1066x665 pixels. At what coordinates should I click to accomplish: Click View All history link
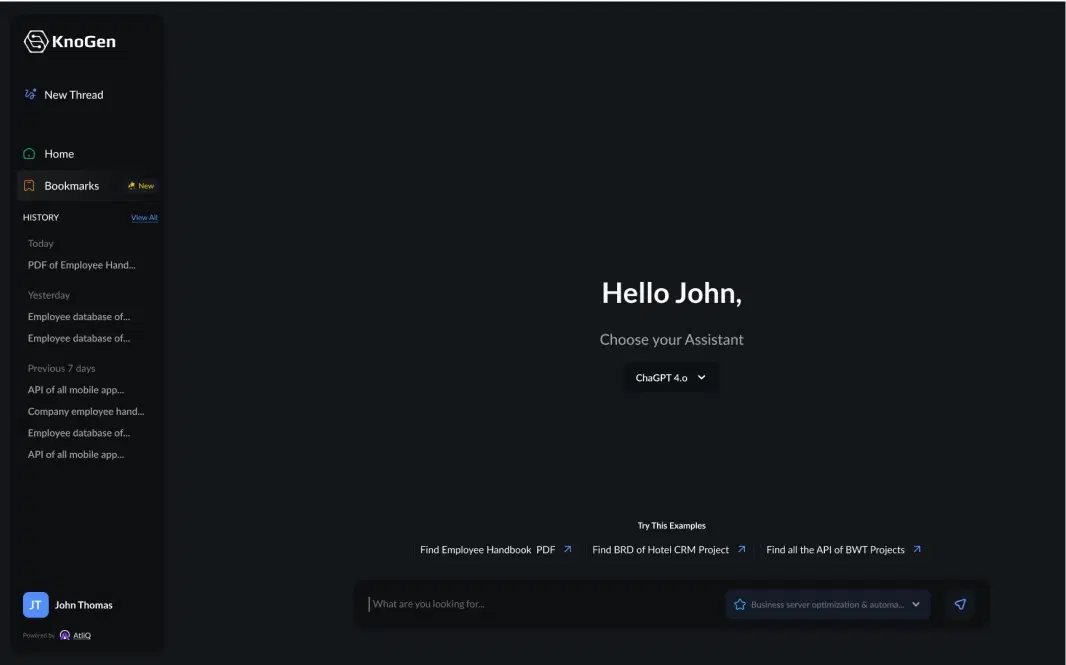click(144, 217)
